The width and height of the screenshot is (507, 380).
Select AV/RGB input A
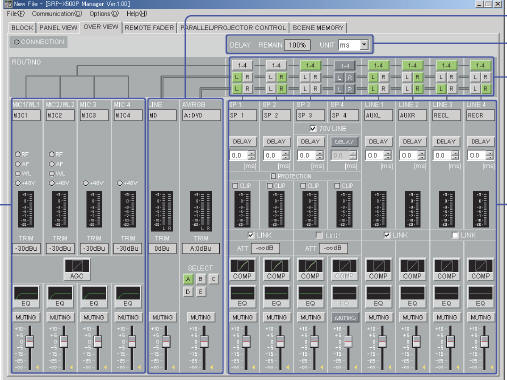[x=188, y=279]
